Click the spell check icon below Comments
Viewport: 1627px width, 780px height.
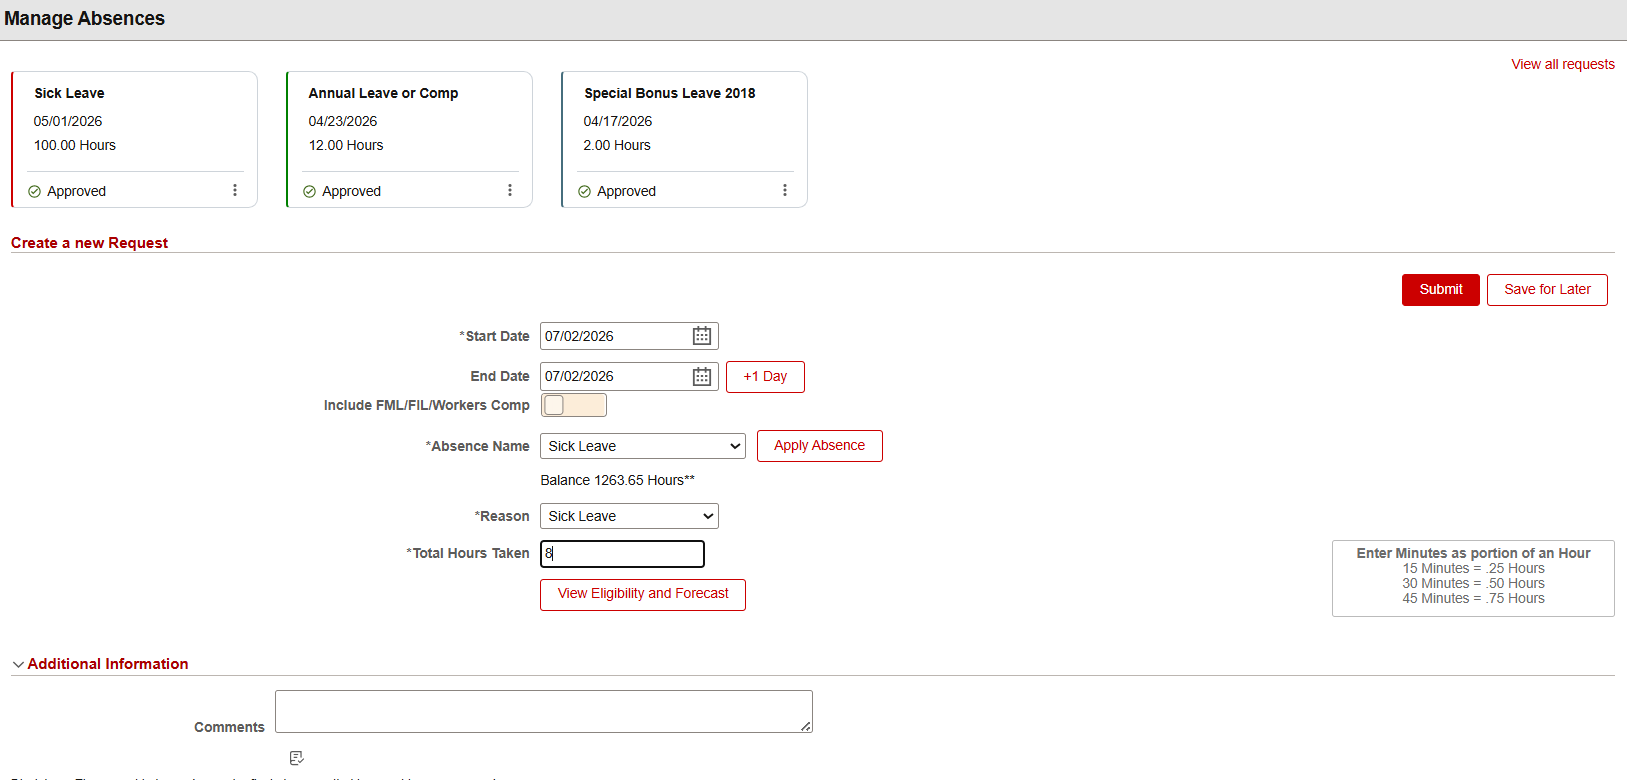[x=296, y=758]
